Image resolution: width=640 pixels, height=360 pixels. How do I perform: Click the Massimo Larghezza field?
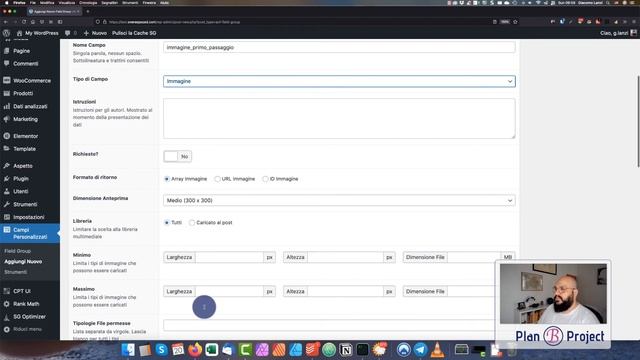(x=229, y=291)
